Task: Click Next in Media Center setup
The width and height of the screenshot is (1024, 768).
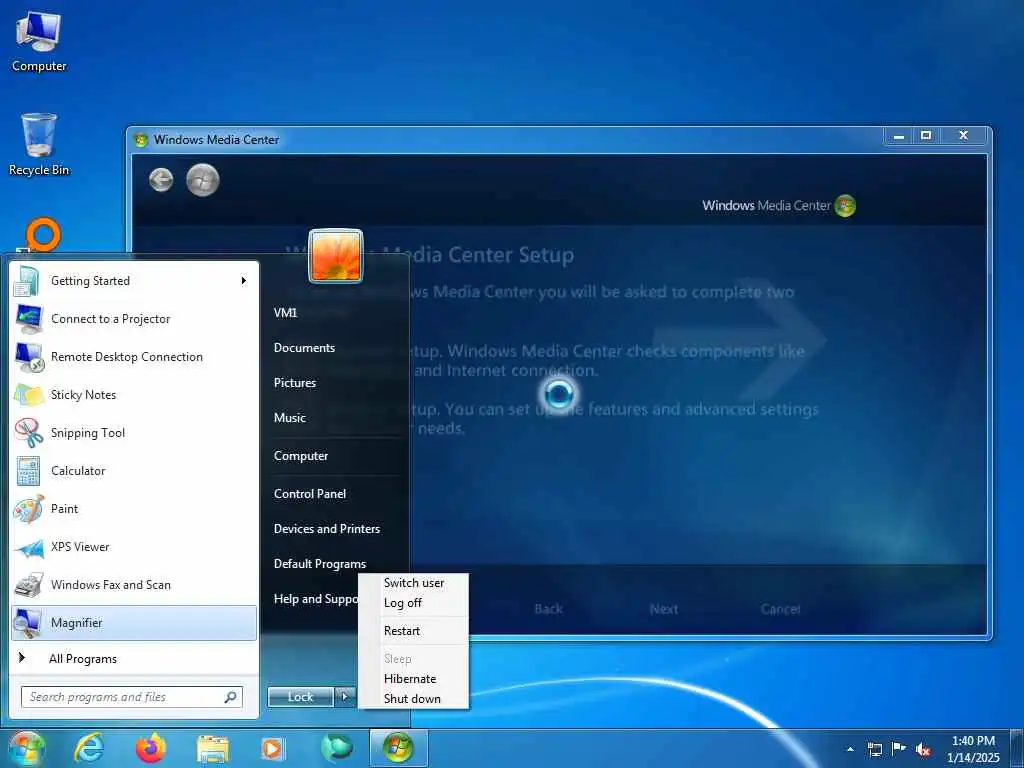Action: [664, 609]
